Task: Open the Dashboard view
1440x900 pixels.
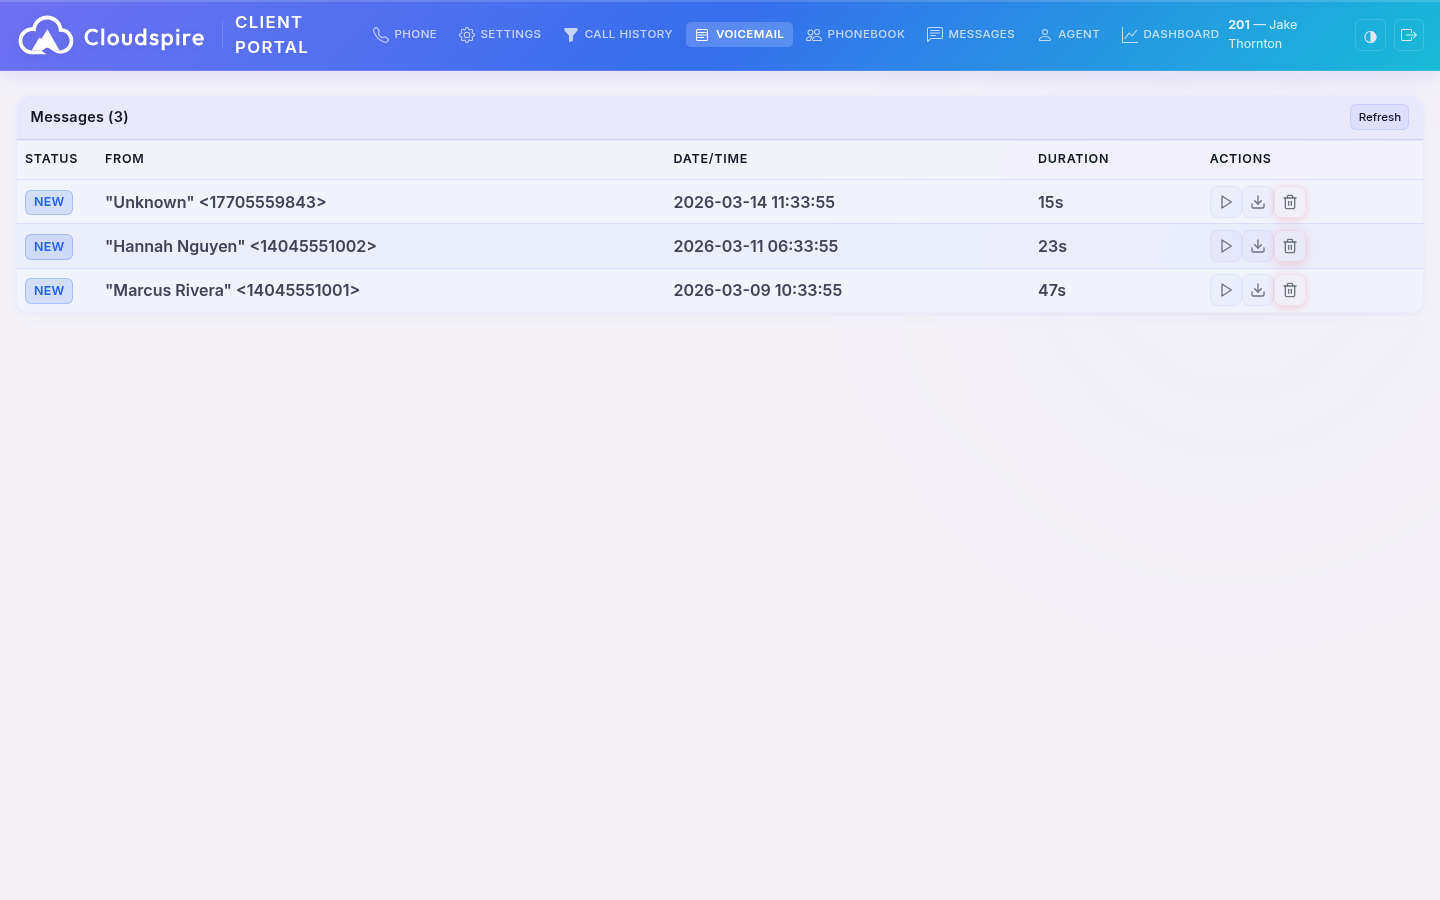Action: pos(1170,34)
